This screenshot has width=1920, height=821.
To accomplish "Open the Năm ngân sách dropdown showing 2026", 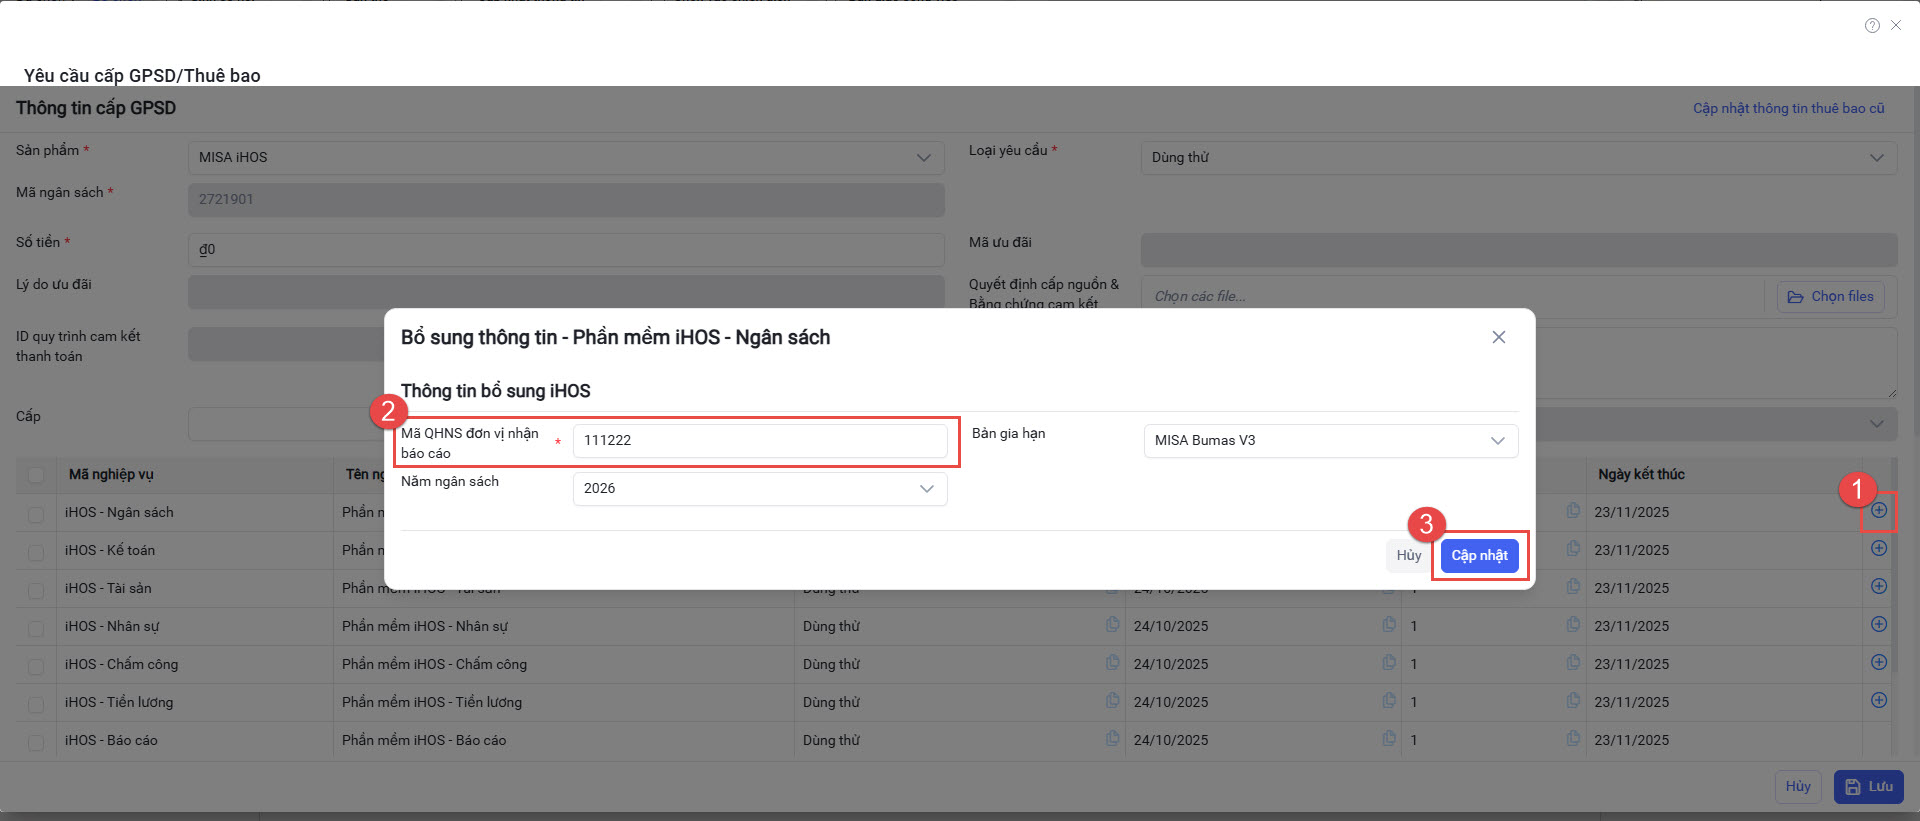I will pyautogui.click(x=760, y=489).
